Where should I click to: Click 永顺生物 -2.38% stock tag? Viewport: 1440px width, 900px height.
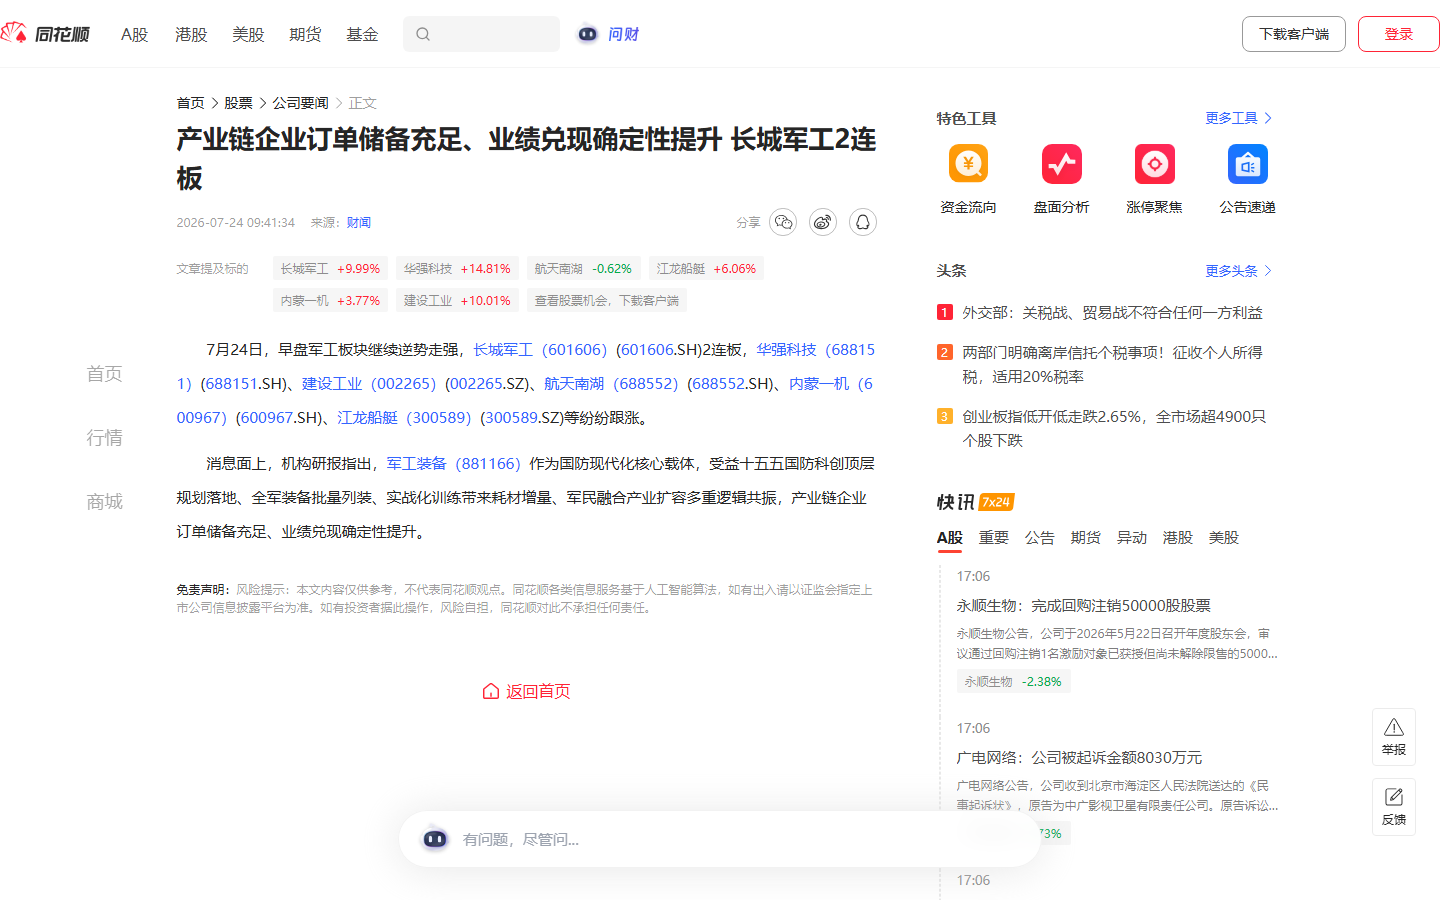pyautogui.click(x=1013, y=682)
